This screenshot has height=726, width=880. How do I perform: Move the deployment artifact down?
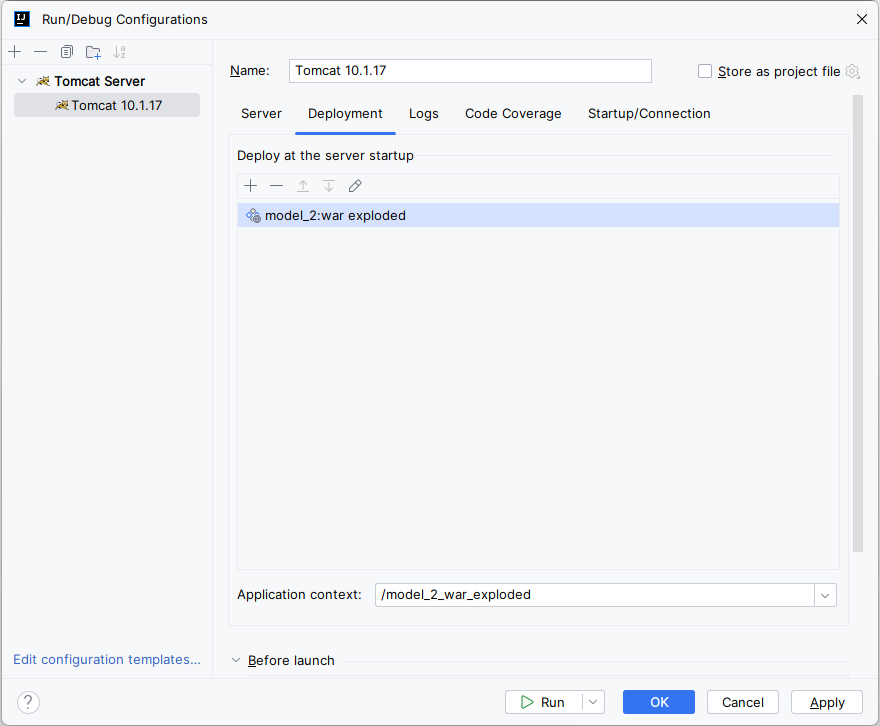coord(329,186)
